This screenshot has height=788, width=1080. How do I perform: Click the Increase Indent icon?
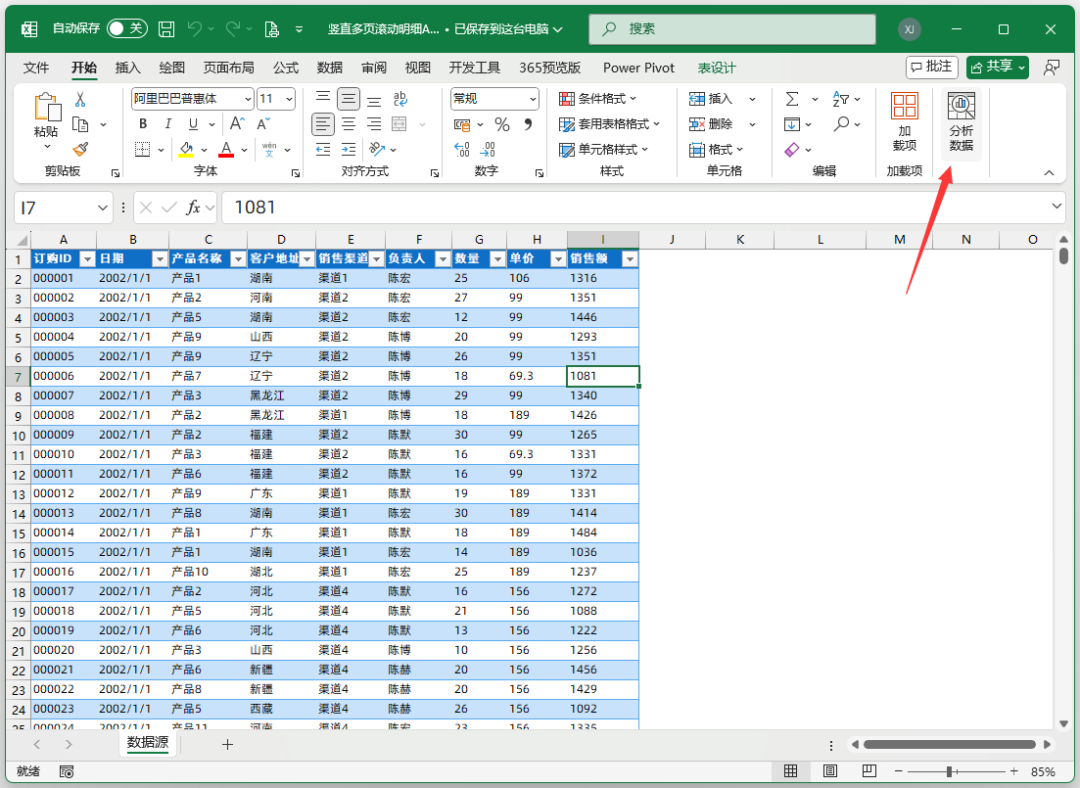(349, 149)
